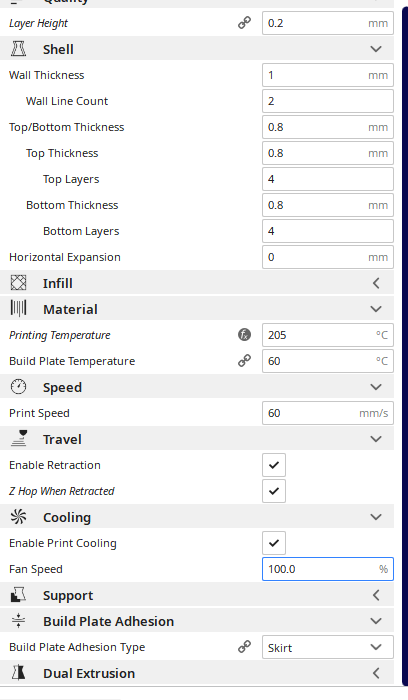Click the Material spool icon
Image resolution: width=408 pixels, height=700 pixels.
tap(18, 309)
